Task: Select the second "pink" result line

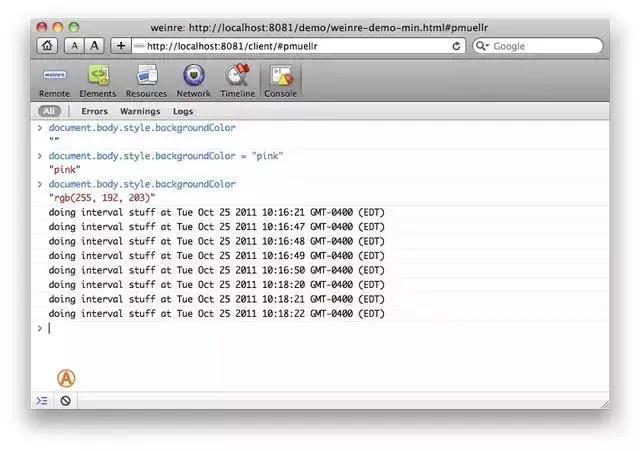Action: pos(64,169)
